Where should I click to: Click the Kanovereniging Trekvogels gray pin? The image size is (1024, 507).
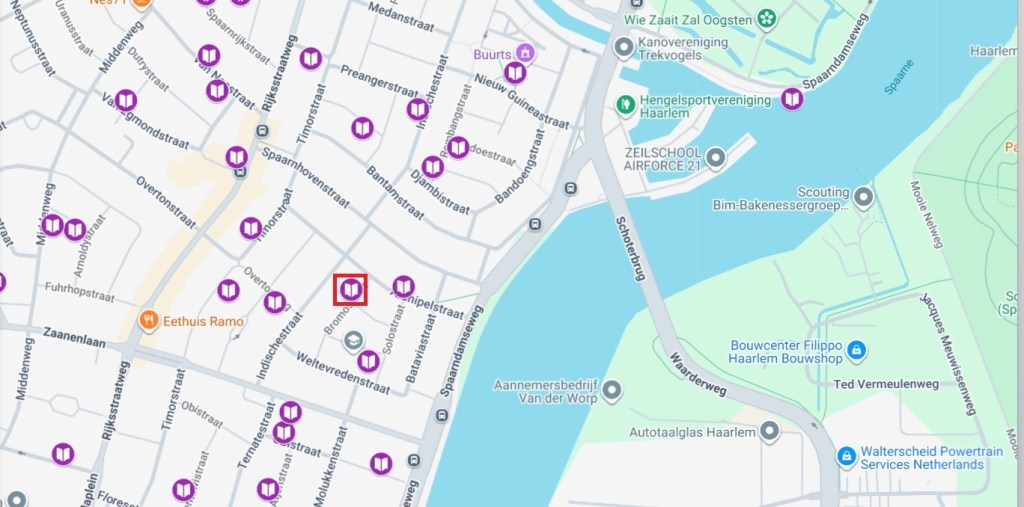coord(624,48)
